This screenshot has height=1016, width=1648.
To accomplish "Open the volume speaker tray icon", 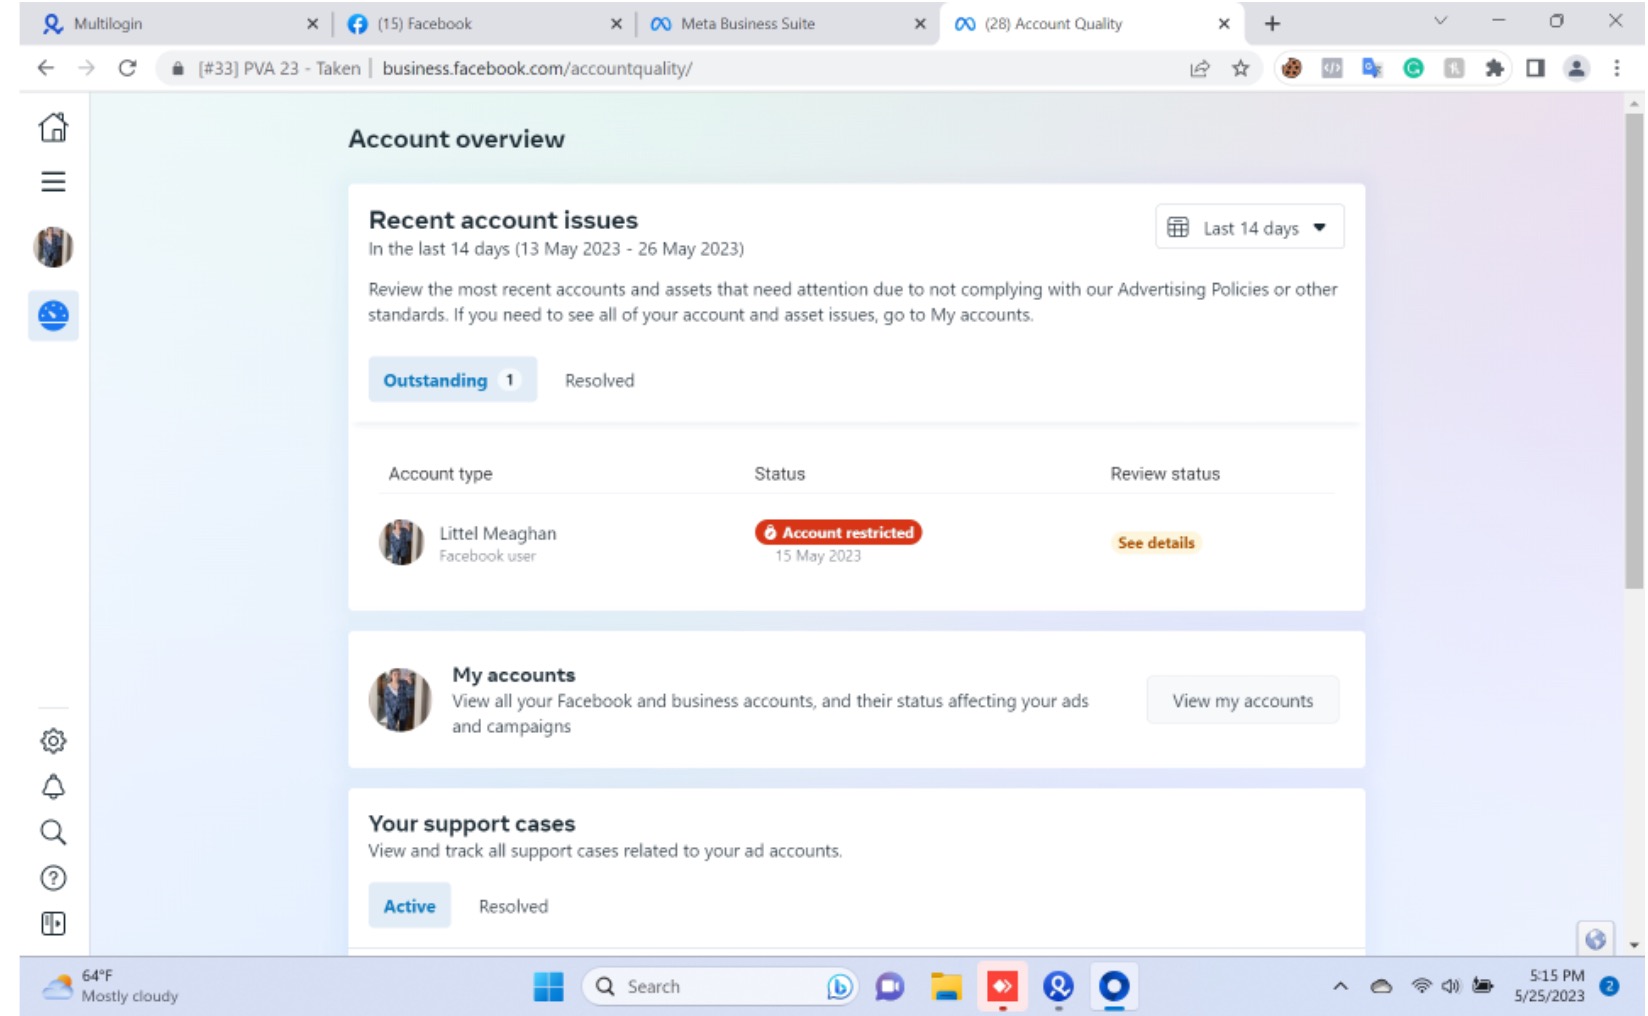I will (1450, 986).
